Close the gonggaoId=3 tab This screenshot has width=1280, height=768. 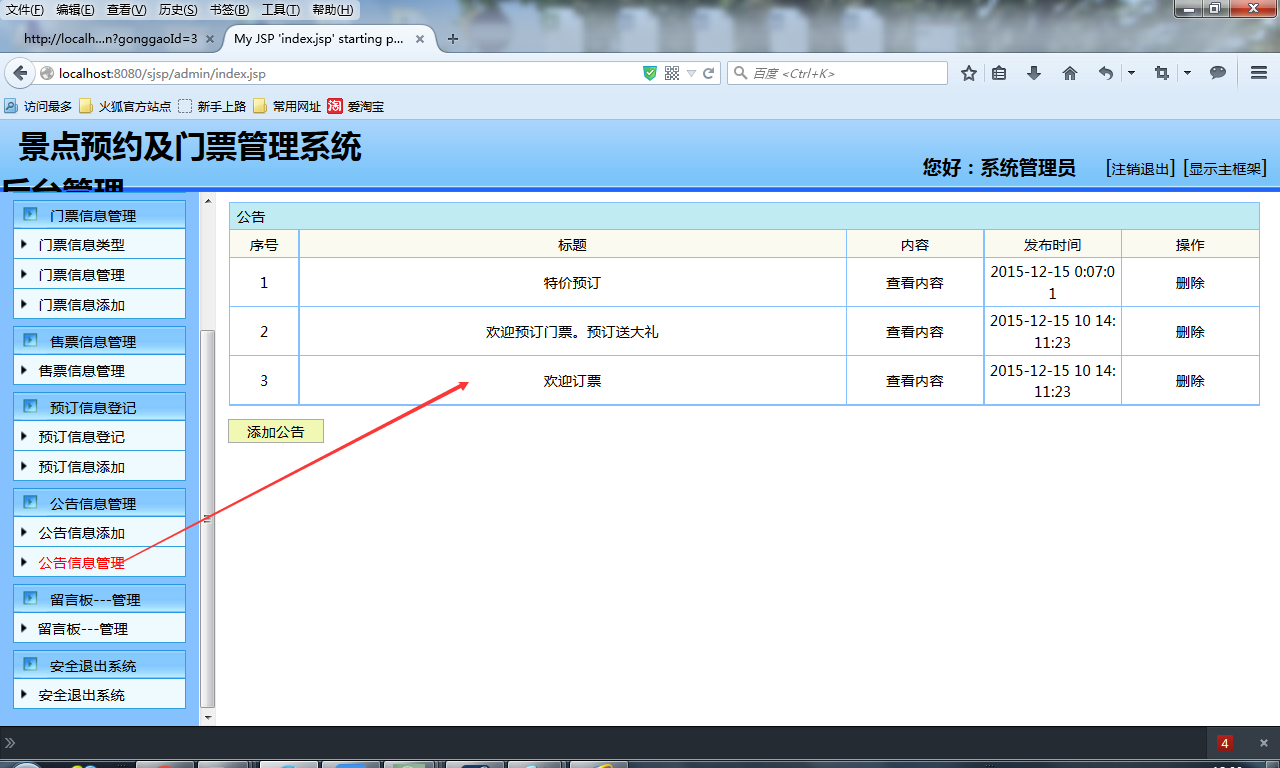click(210, 40)
